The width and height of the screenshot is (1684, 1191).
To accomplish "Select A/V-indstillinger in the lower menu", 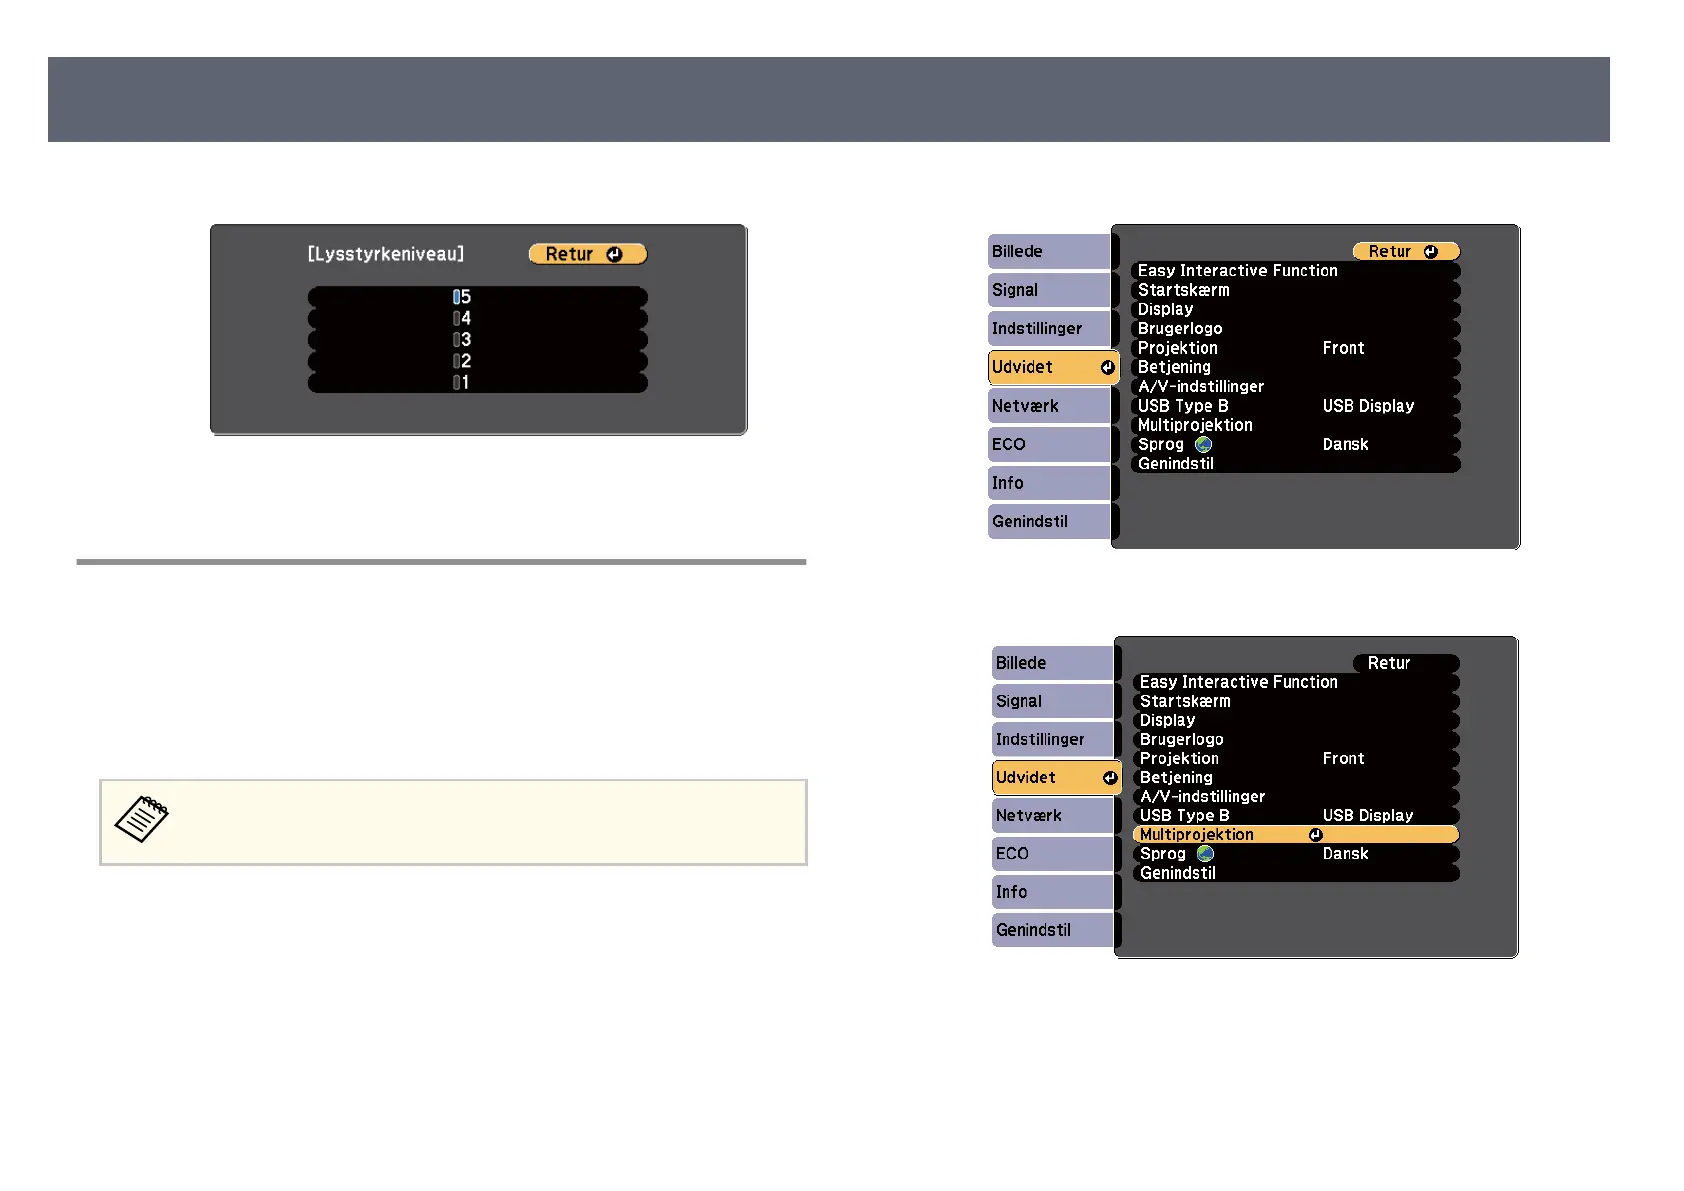I will click(1202, 797).
